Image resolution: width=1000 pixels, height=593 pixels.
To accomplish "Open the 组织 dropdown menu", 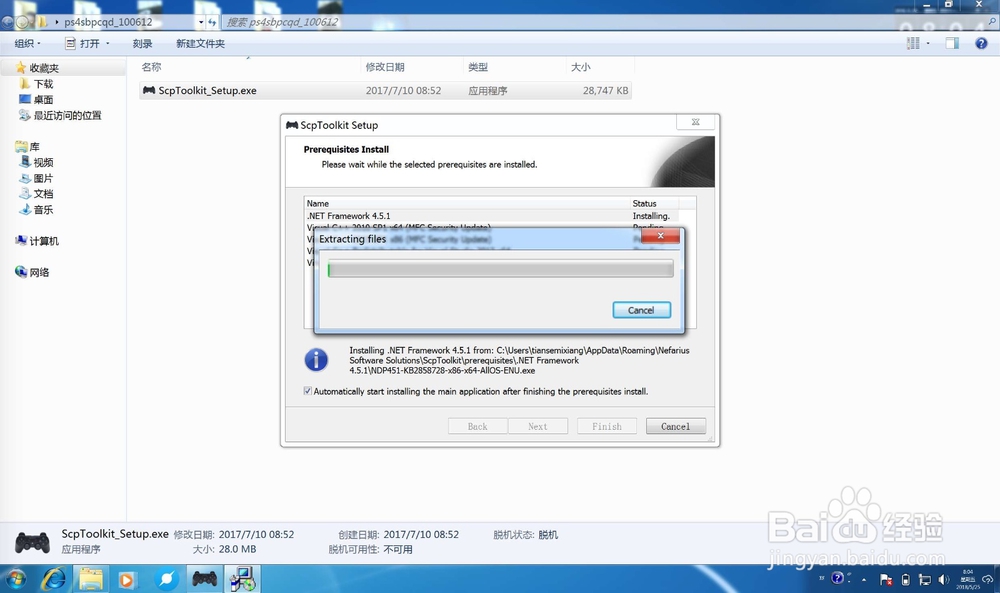I will (27, 43).
